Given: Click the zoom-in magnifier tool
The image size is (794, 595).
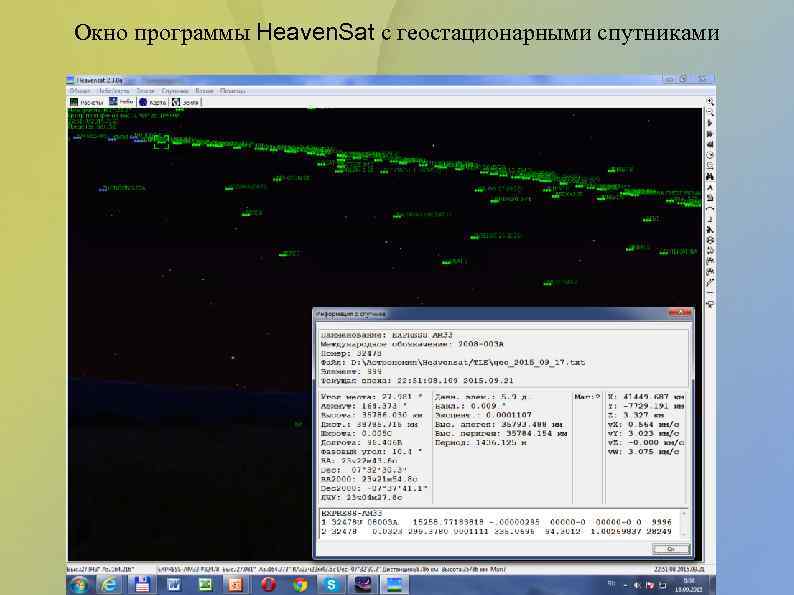Looking at the screenshot, I should point(710,102).
